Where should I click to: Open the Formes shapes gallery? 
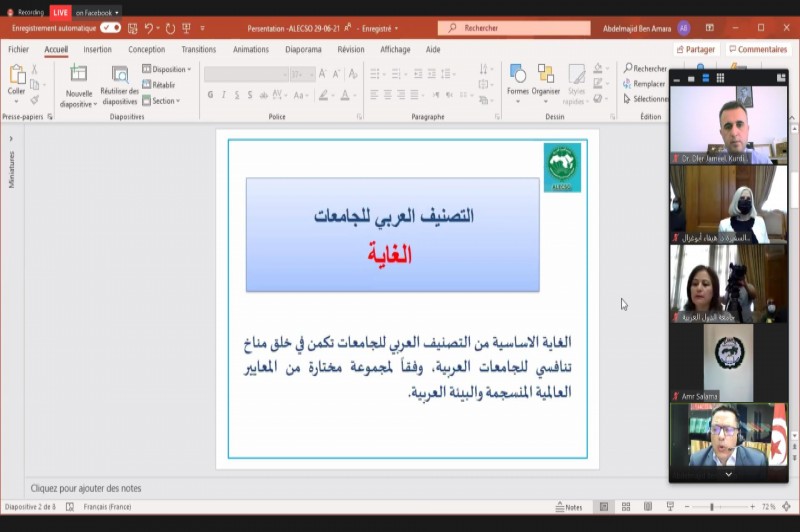517,75
